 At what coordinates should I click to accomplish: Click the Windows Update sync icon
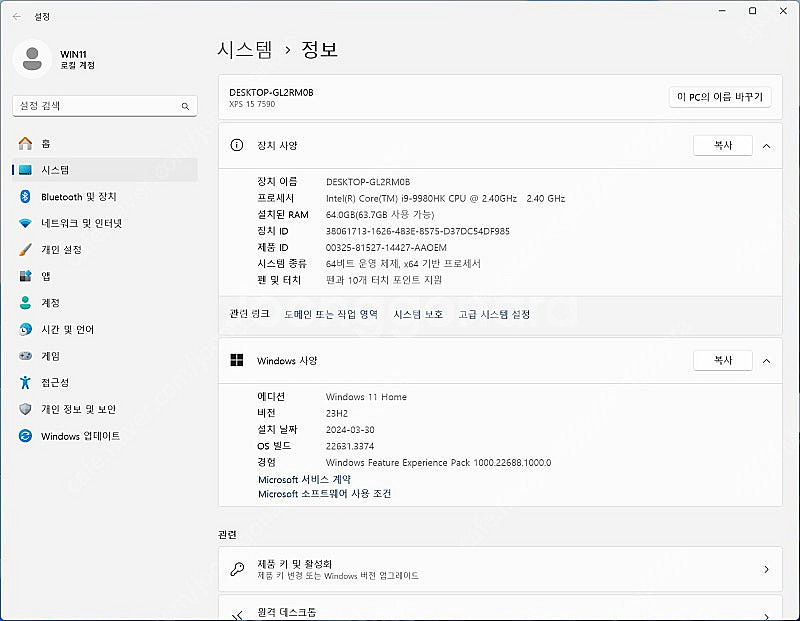click(x=25, y=436)
